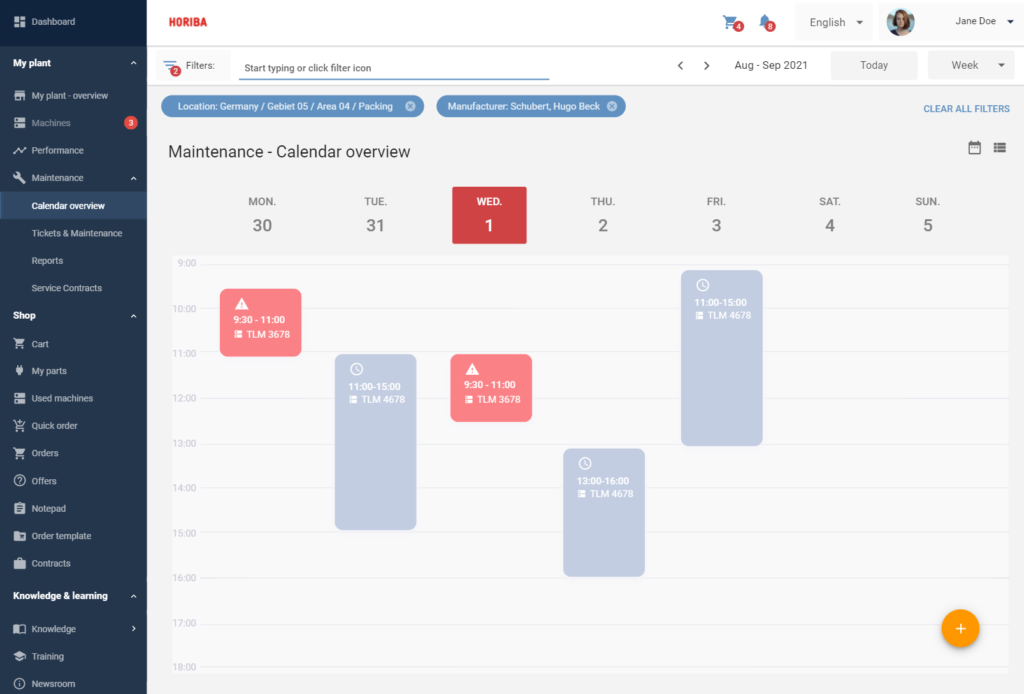
Task: Go to next week arrow
Action: (707, 65)
